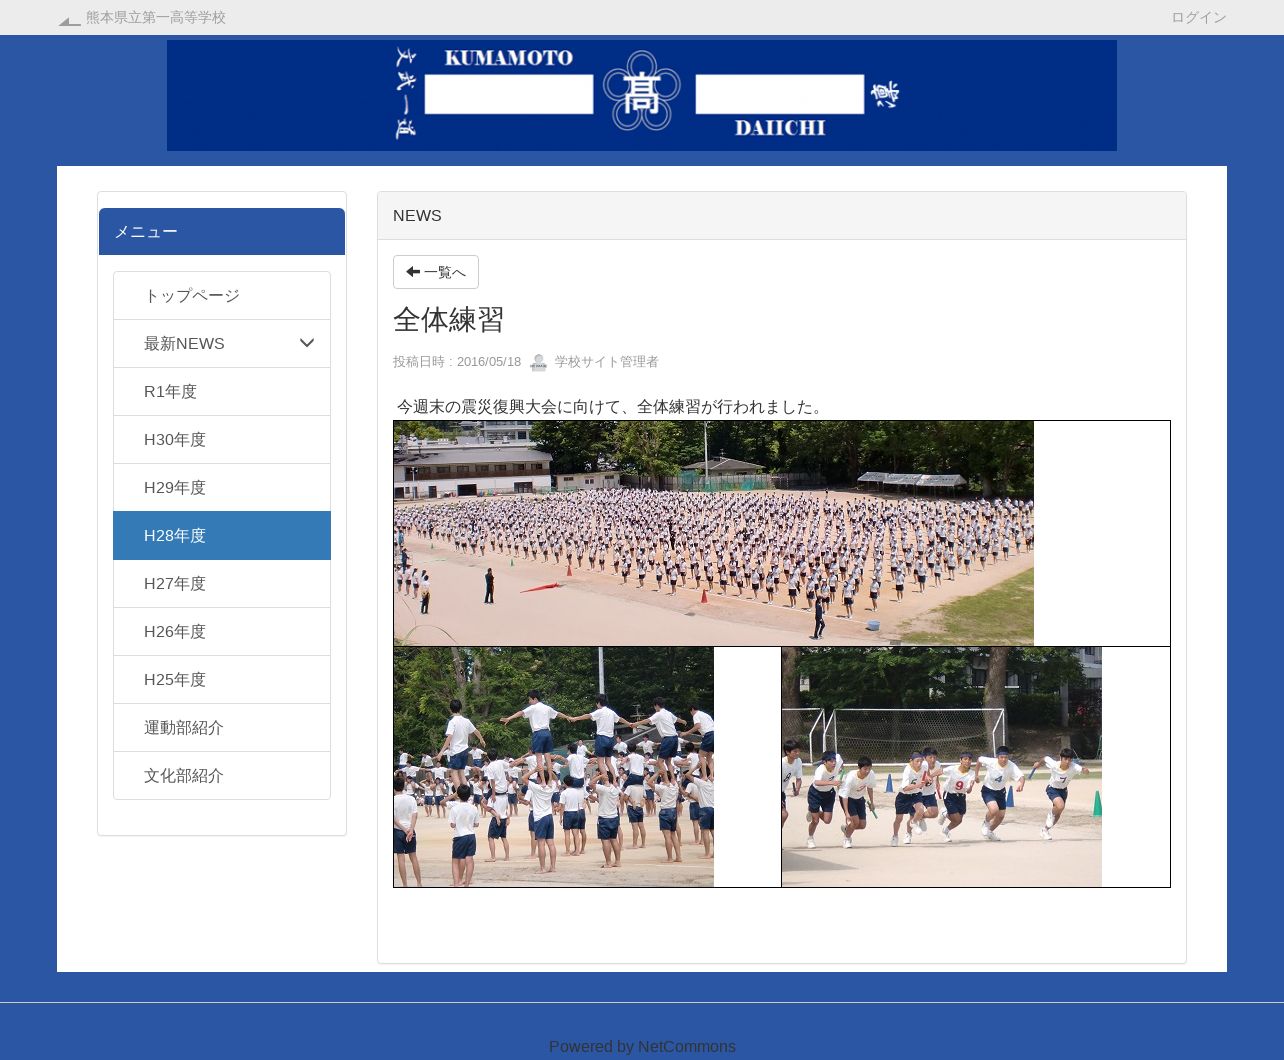
Task: Click the admin avatar icon by 学校サイト管理者
Action: click(538, 362)
